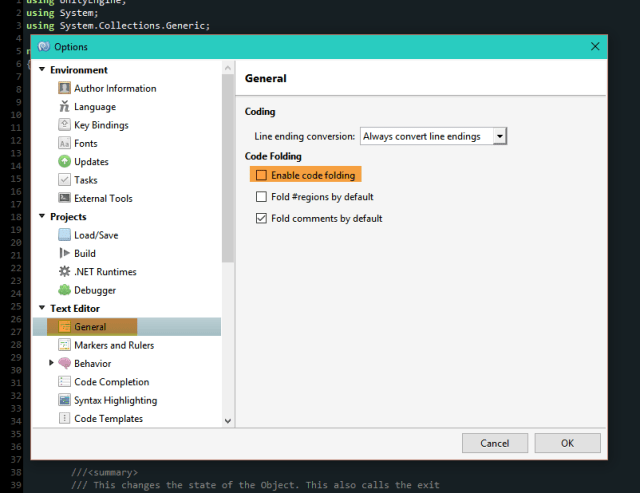Image resolution: width=640 pixels, height=493 pixels.
Task: Click the ///<summary> comment line in editor
Action: tap(104, 473)
